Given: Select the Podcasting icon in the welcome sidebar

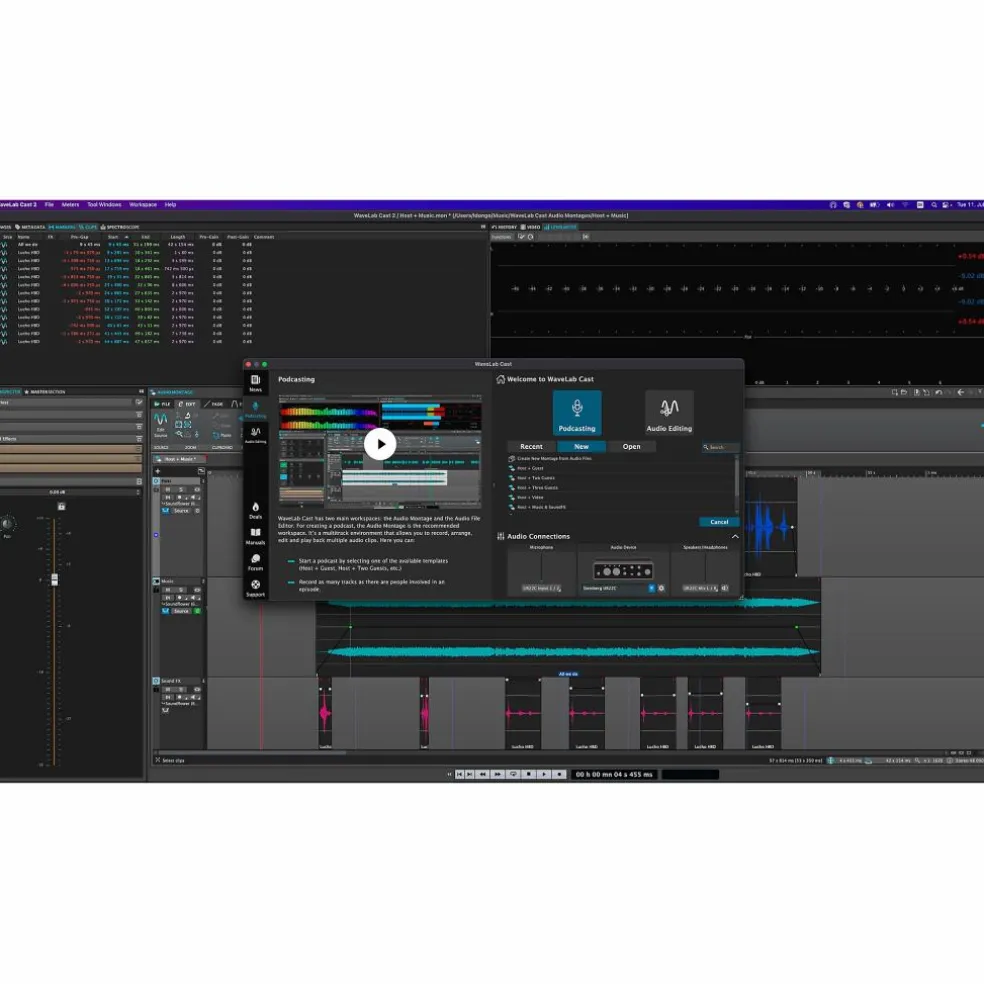Looking at the screenshot, I should click(255, 409).
